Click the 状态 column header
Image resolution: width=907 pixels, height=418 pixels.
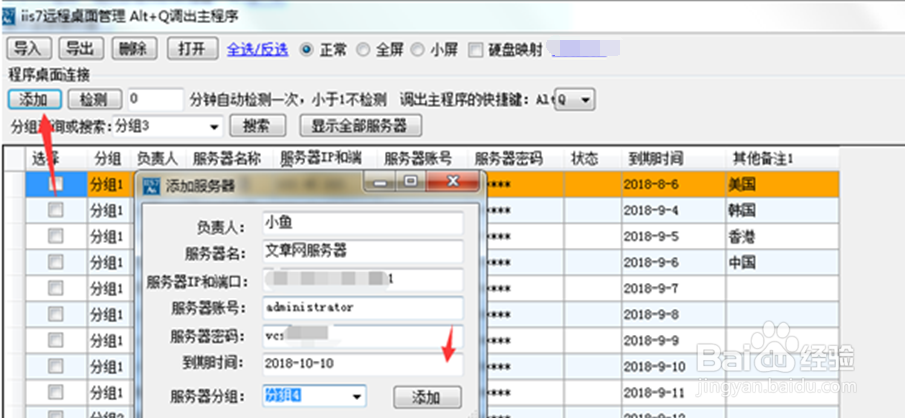(x=592, y=158)
